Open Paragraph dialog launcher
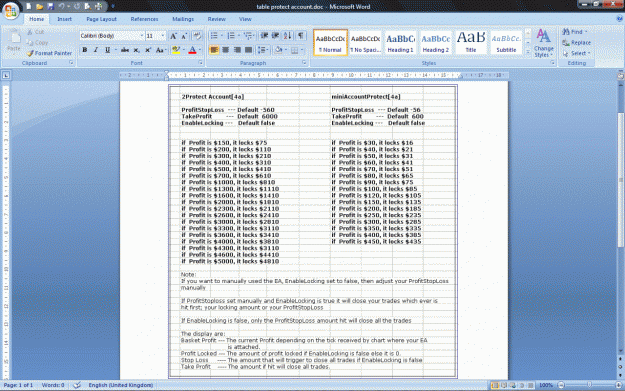625x391 pixels. [x=304, y=63]
